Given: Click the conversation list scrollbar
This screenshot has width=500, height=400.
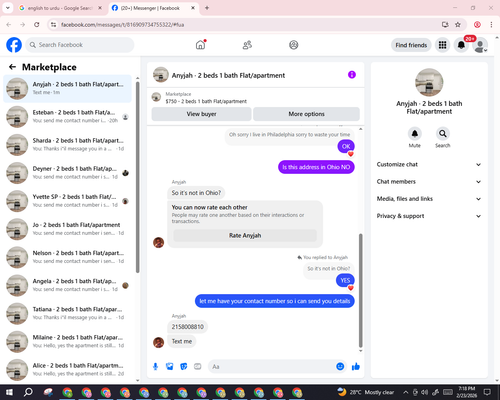Looking at the screenshot, I should 137,177.
